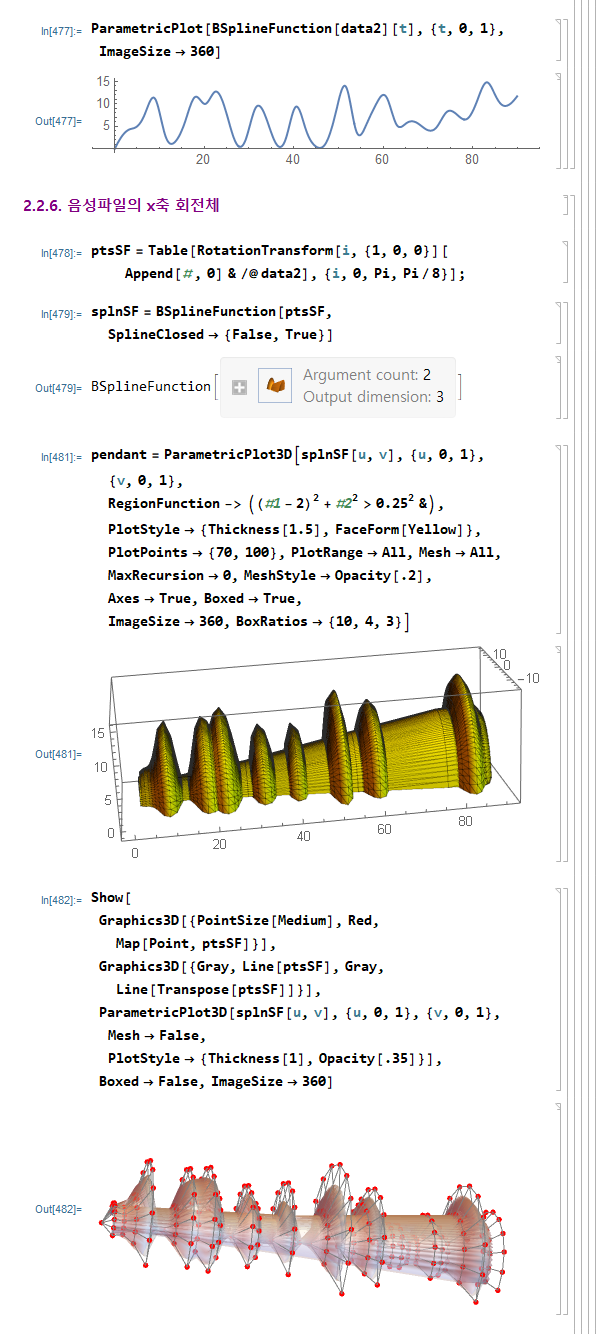Click 'Axes → True' option text
Screen dimensions: 600x1334
coord(151,599)
